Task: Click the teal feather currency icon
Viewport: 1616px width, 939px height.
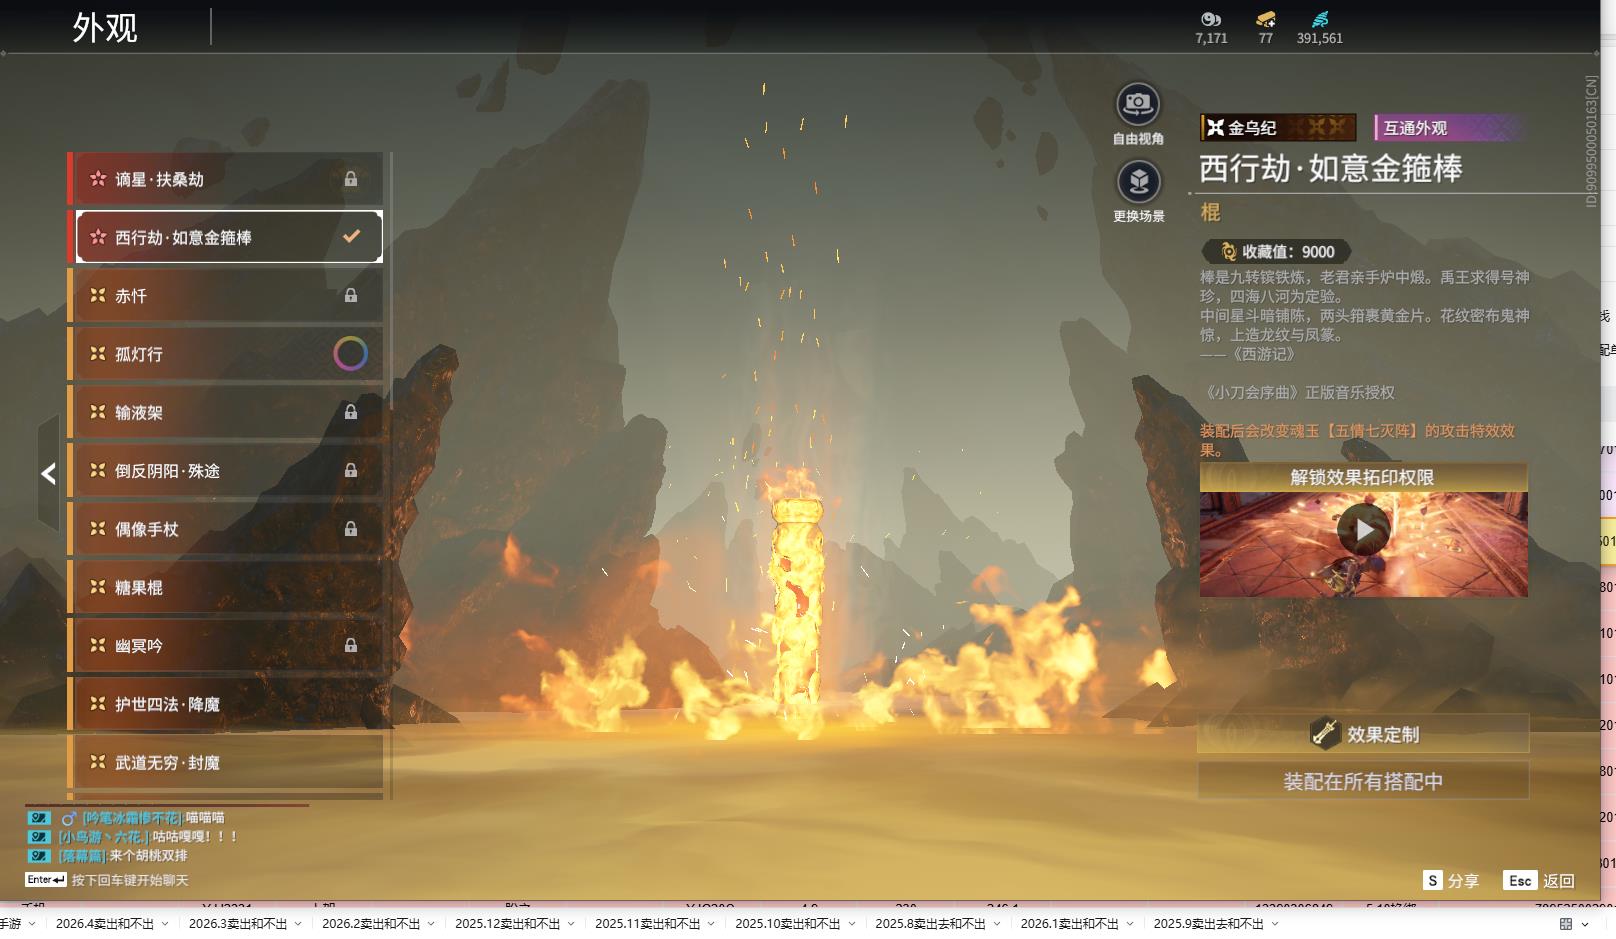Action: tap(1320, 19)
